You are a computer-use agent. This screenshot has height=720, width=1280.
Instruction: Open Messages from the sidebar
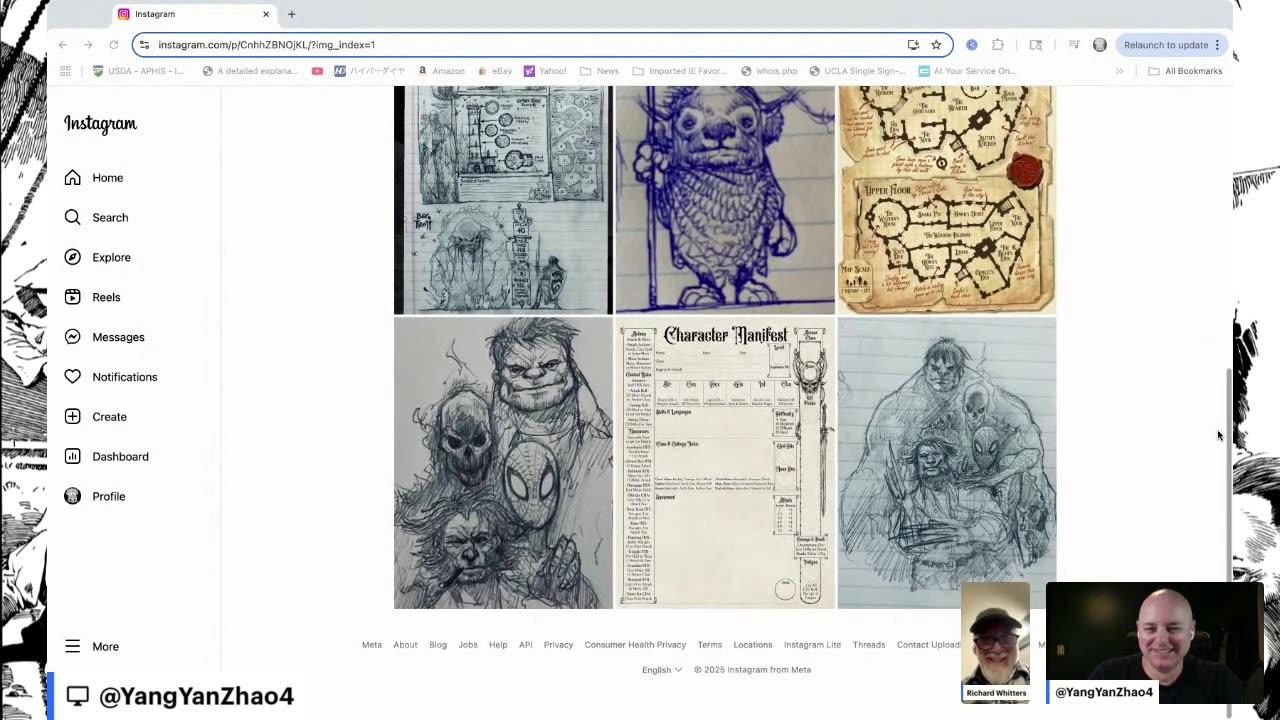[104, 337]
